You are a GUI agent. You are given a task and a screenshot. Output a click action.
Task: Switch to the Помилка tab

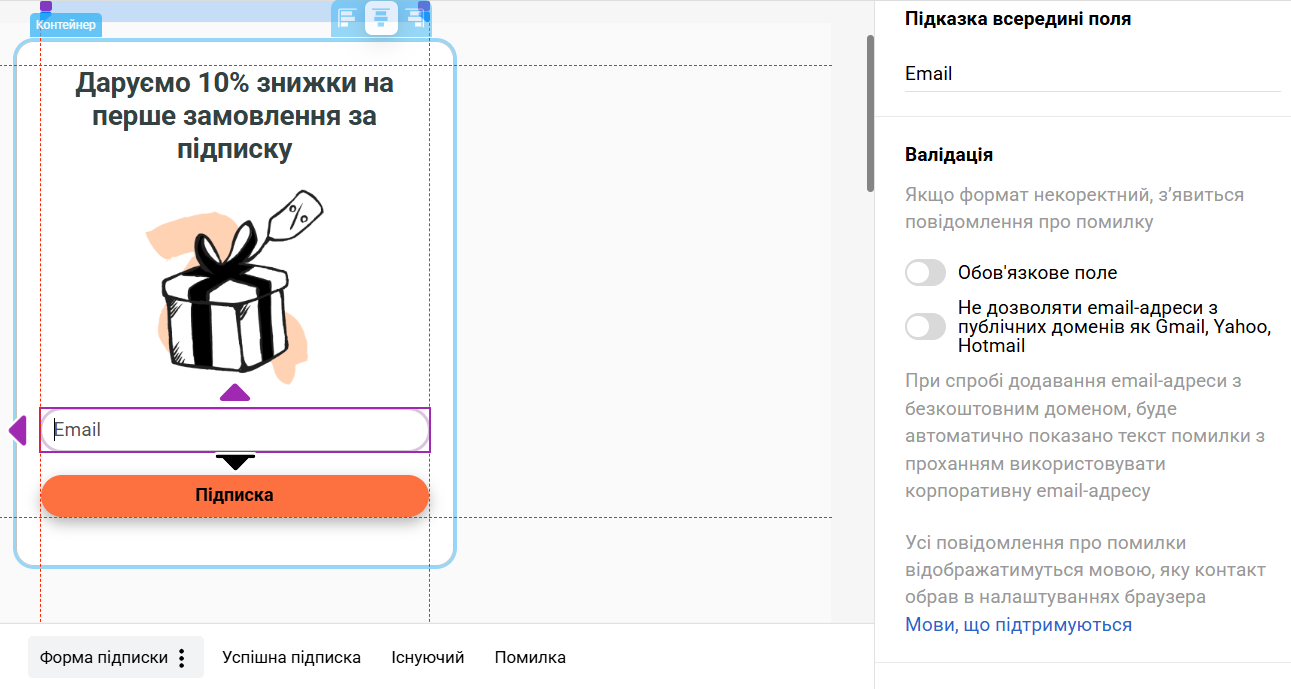[529, 657]
